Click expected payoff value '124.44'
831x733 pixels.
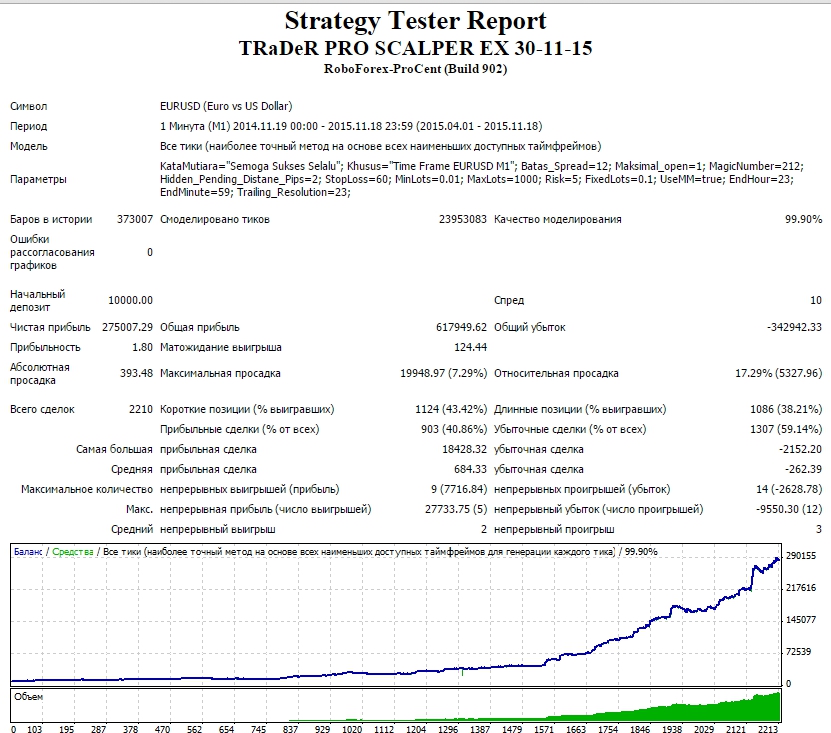click(470, 348)
